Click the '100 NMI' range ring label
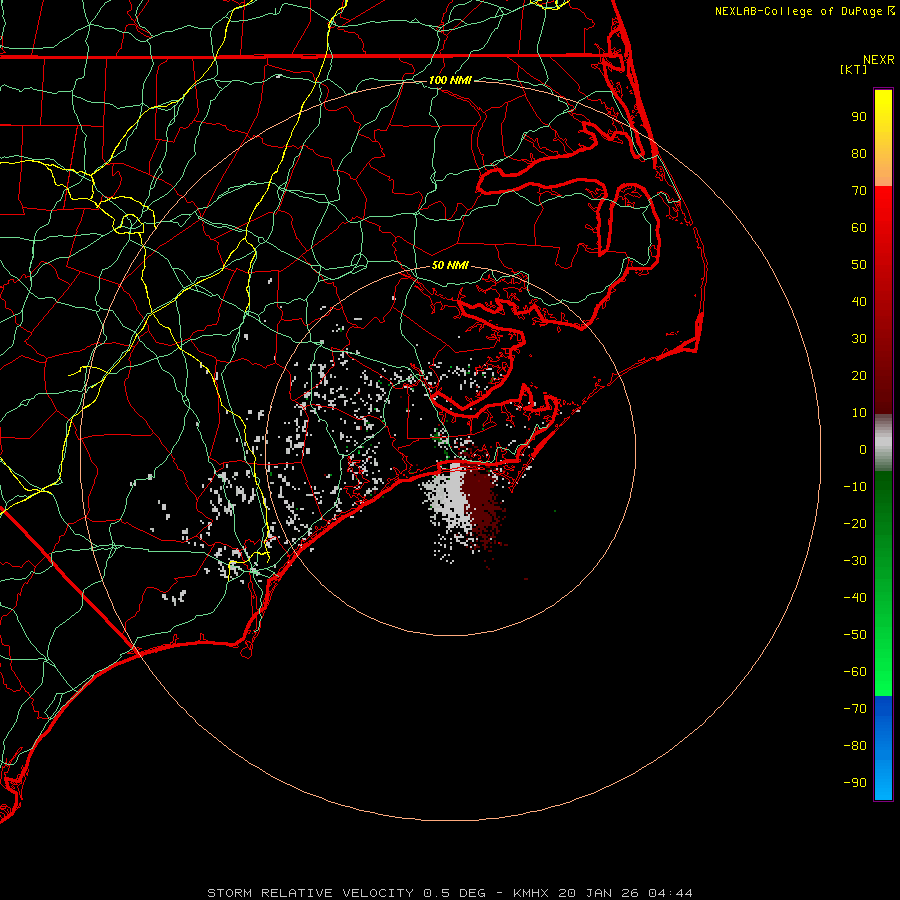Screen dimensions: 900x900 tap(450, 80)
